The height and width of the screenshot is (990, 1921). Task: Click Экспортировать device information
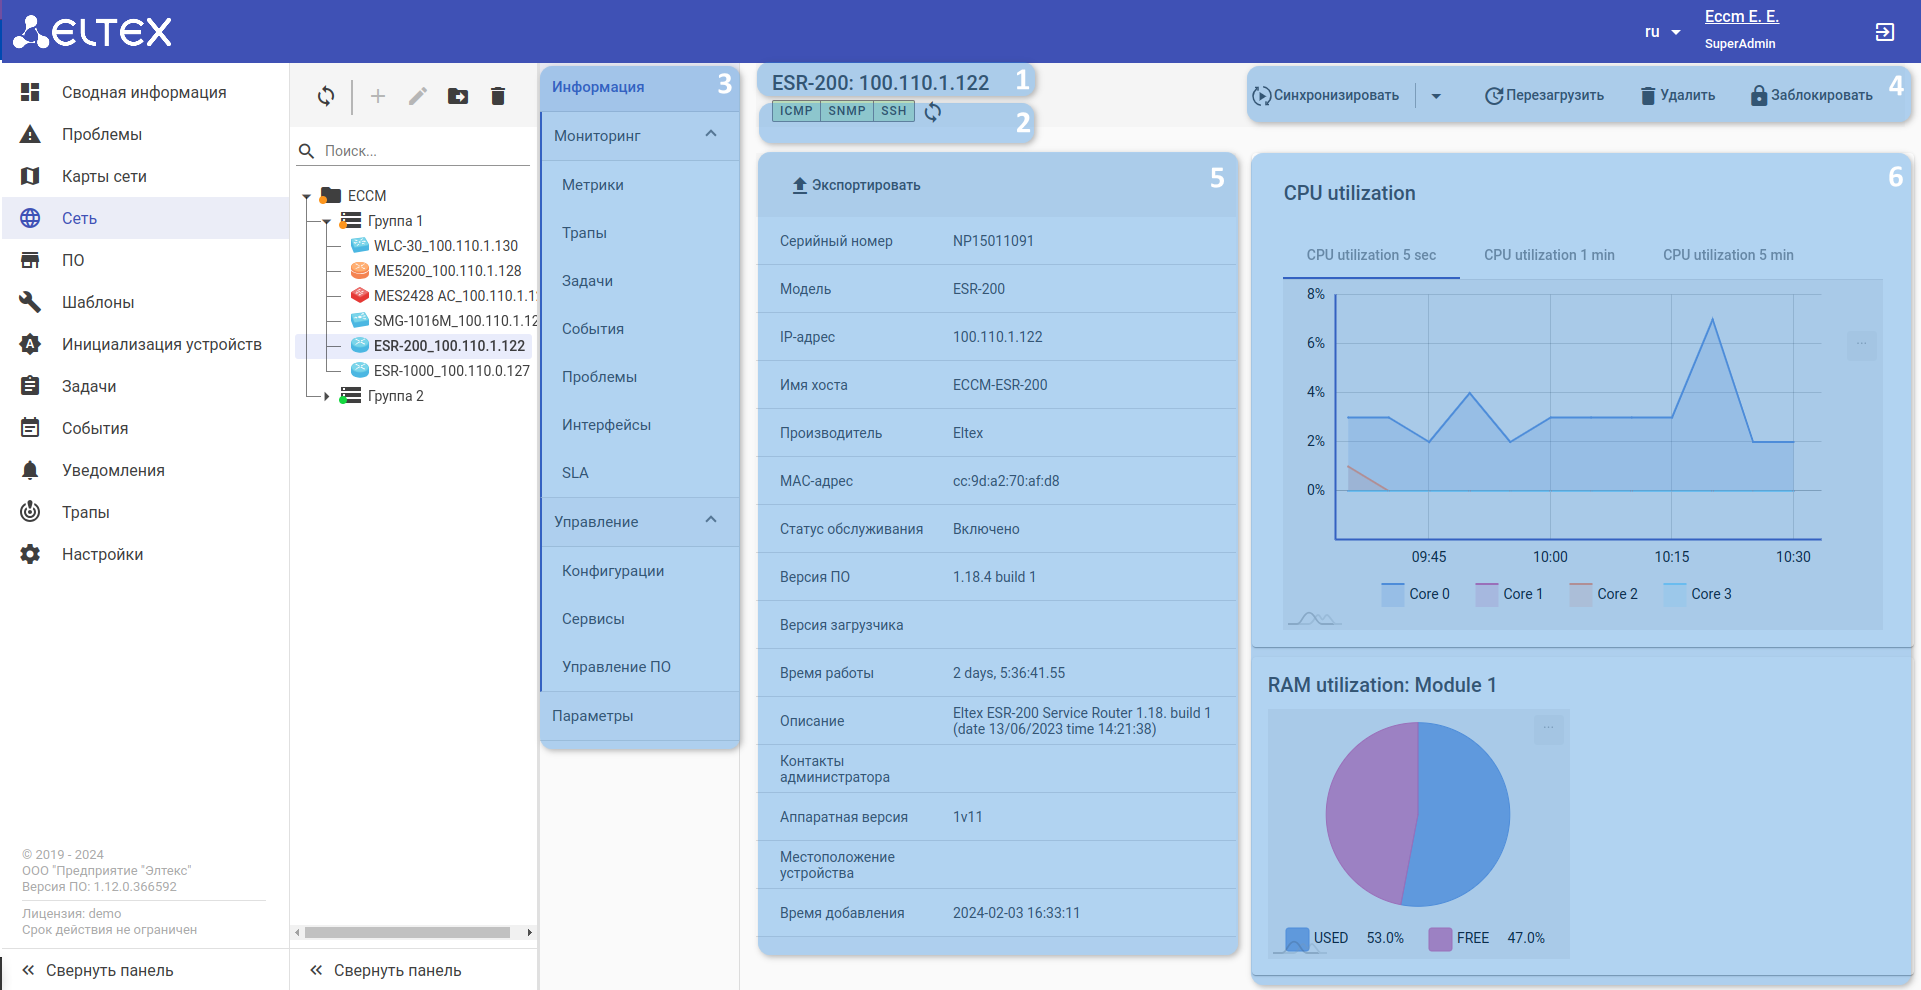[x=856, y=185]
